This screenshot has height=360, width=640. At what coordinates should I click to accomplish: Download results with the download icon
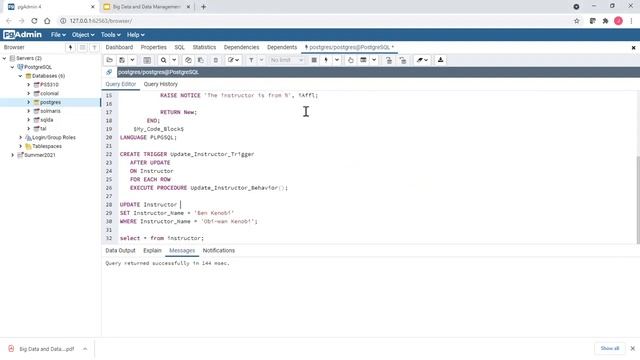pyautogui.click(x=440, y=60)
